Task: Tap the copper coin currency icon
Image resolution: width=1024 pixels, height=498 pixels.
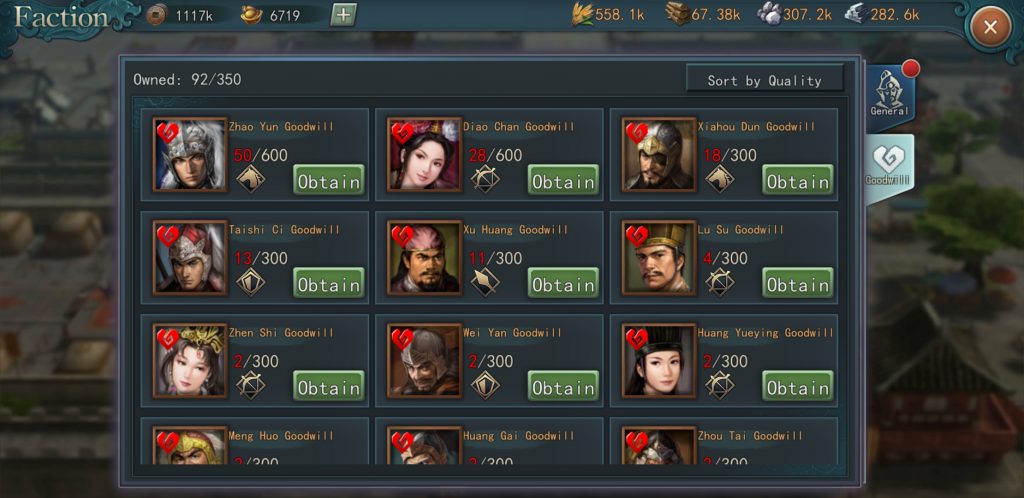Action: pos(156,14)
